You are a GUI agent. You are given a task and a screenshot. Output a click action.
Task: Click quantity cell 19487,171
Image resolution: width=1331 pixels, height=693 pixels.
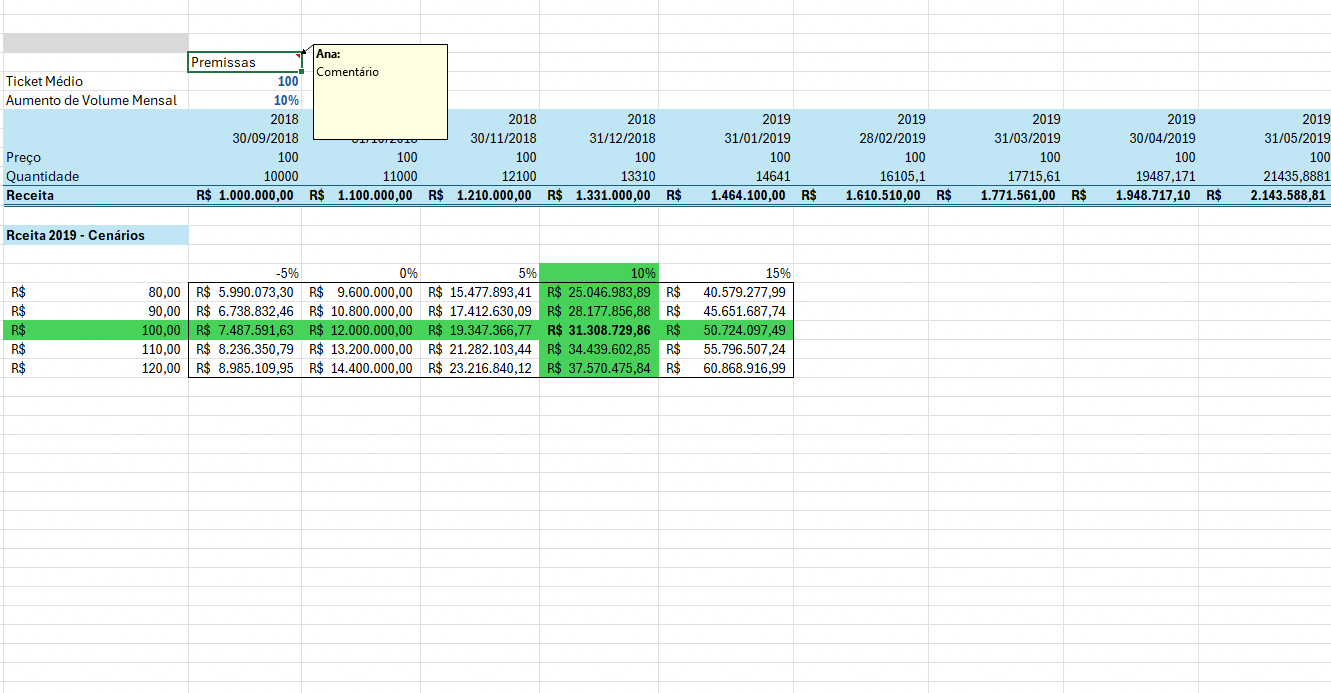(x=1131, y=176)
